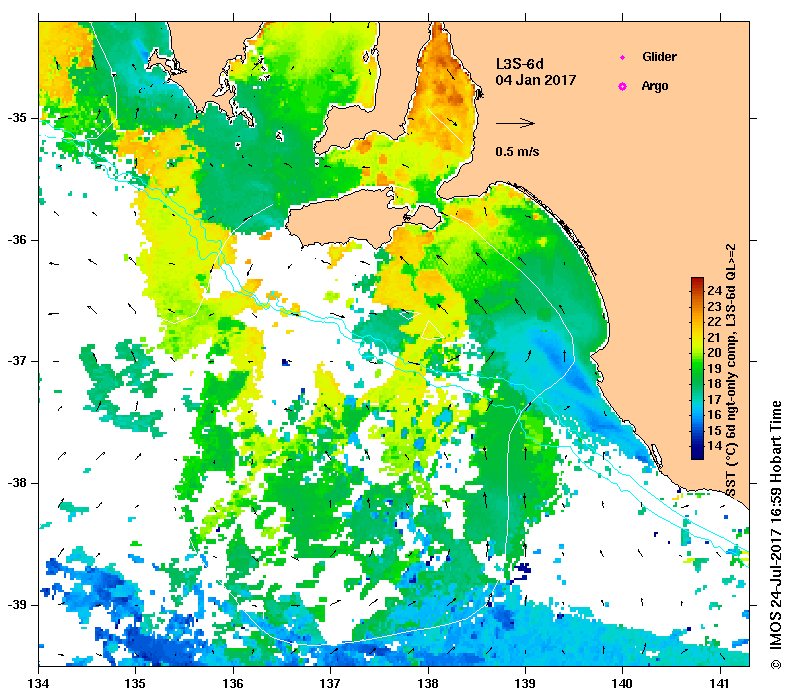Click the magenta Glider legend marker

623,57
